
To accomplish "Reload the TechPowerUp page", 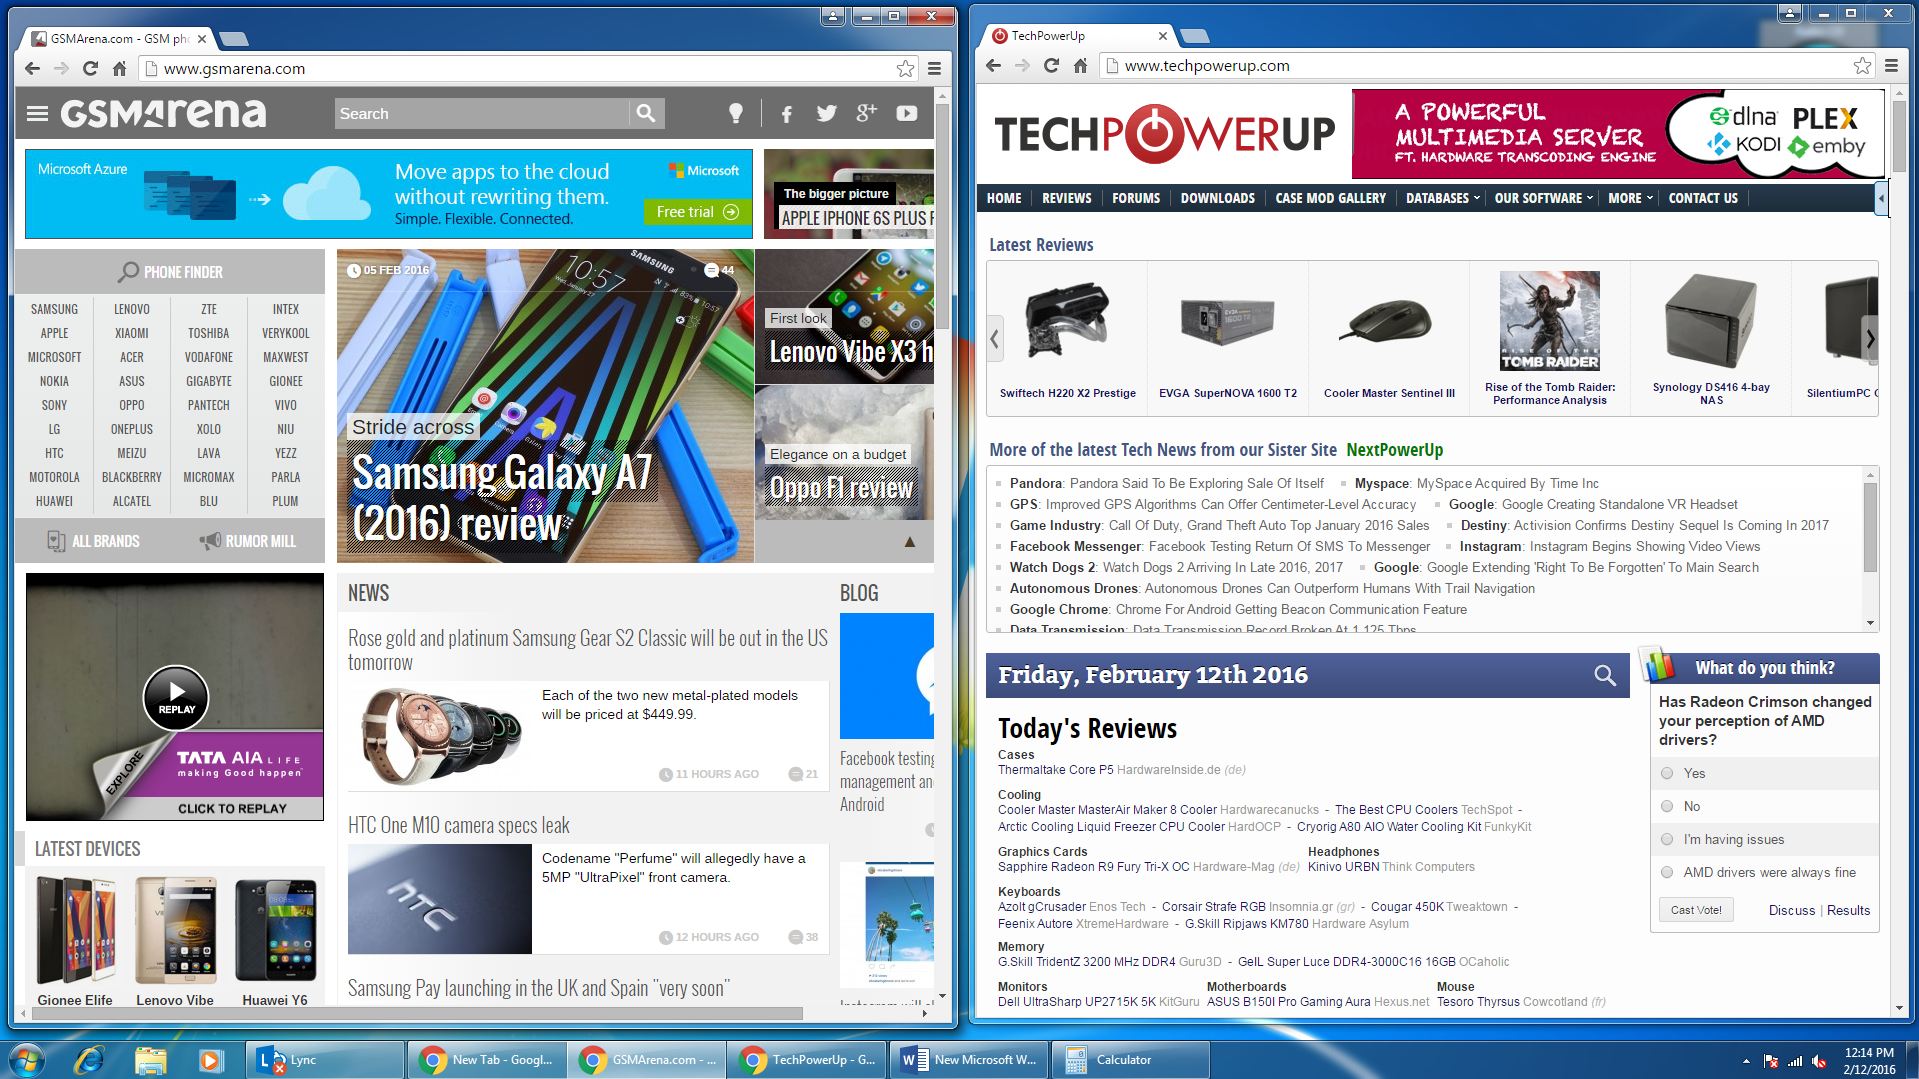I will click(x=1051, y=65).
